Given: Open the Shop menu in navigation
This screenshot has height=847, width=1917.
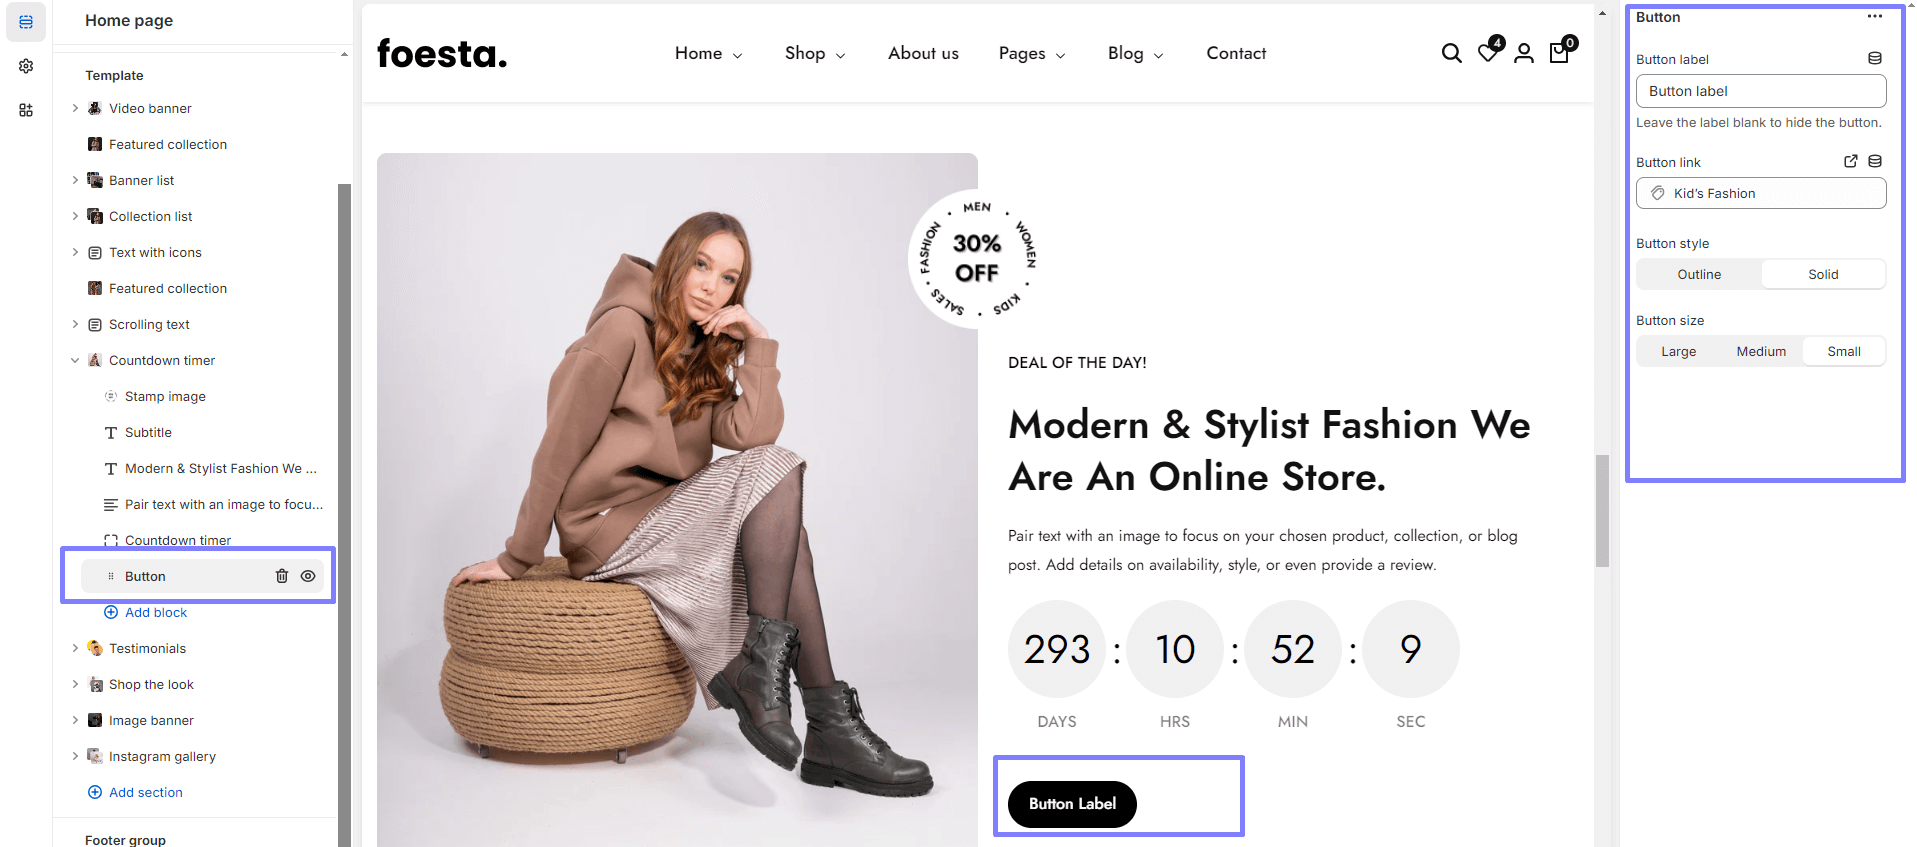Looking at the screenshot, I should coord(814,53).
